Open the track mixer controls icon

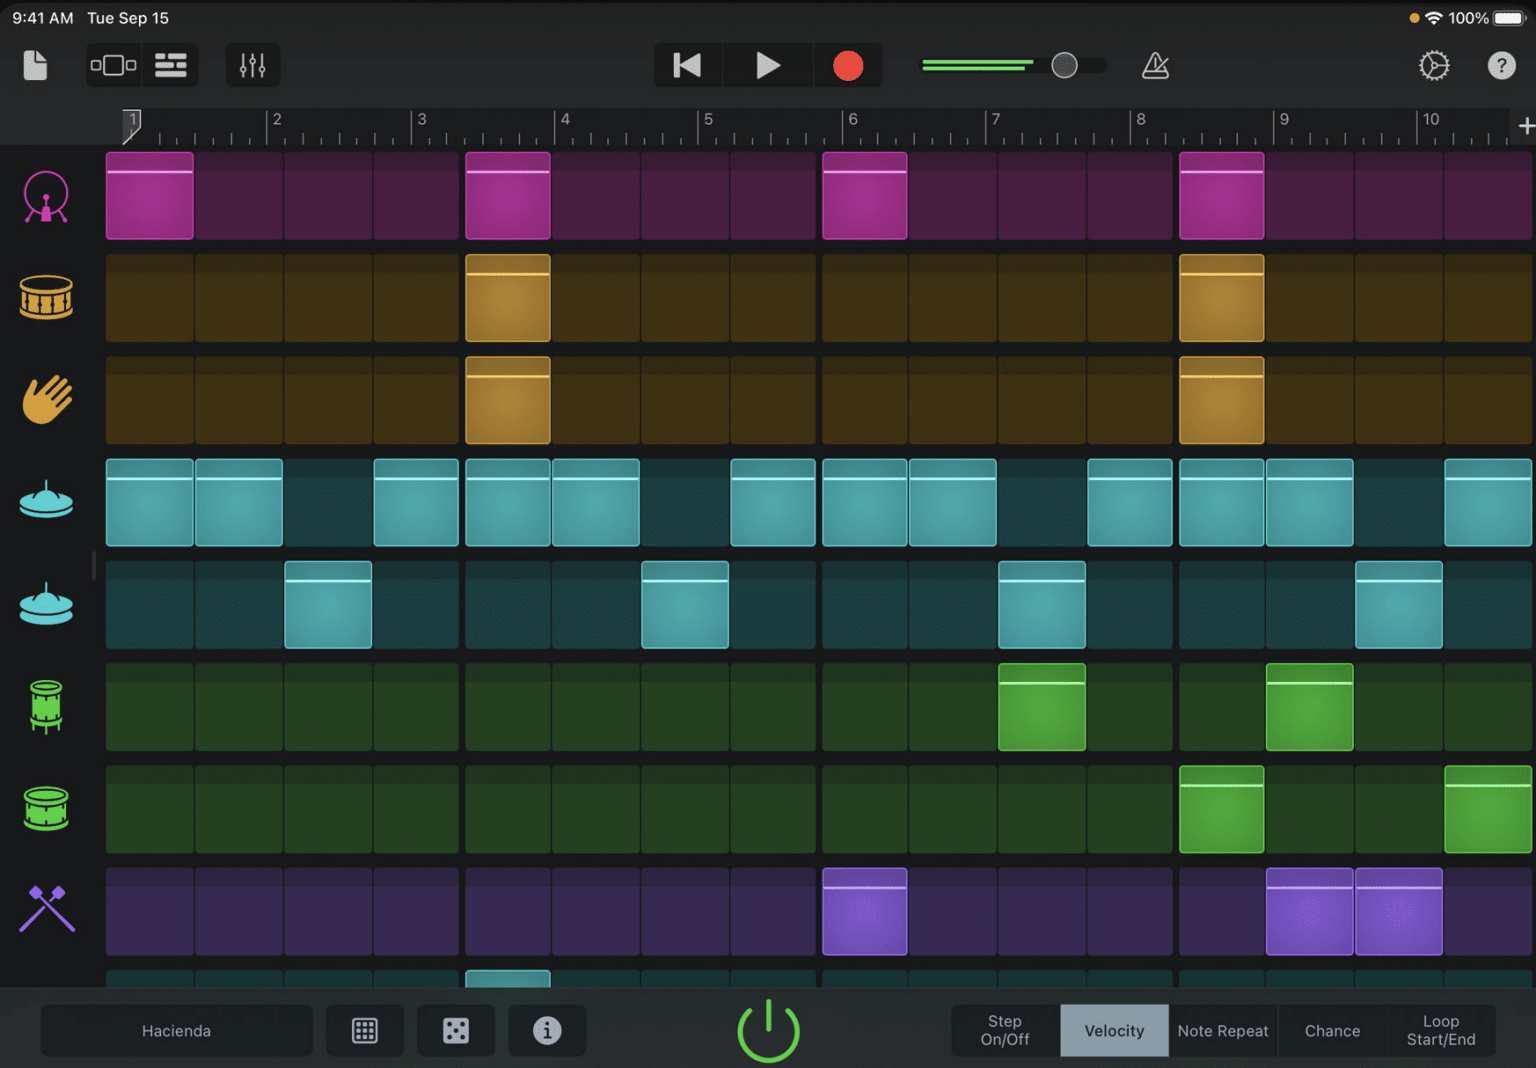click(x=252, y=65)
